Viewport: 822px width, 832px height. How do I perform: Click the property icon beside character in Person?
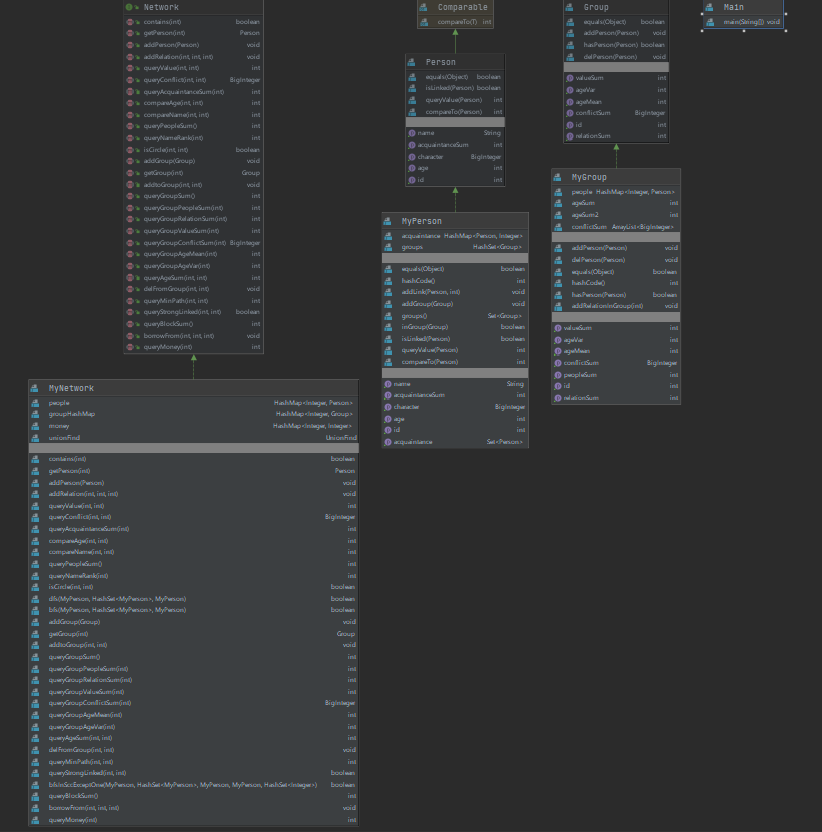(x=412, y=157)
